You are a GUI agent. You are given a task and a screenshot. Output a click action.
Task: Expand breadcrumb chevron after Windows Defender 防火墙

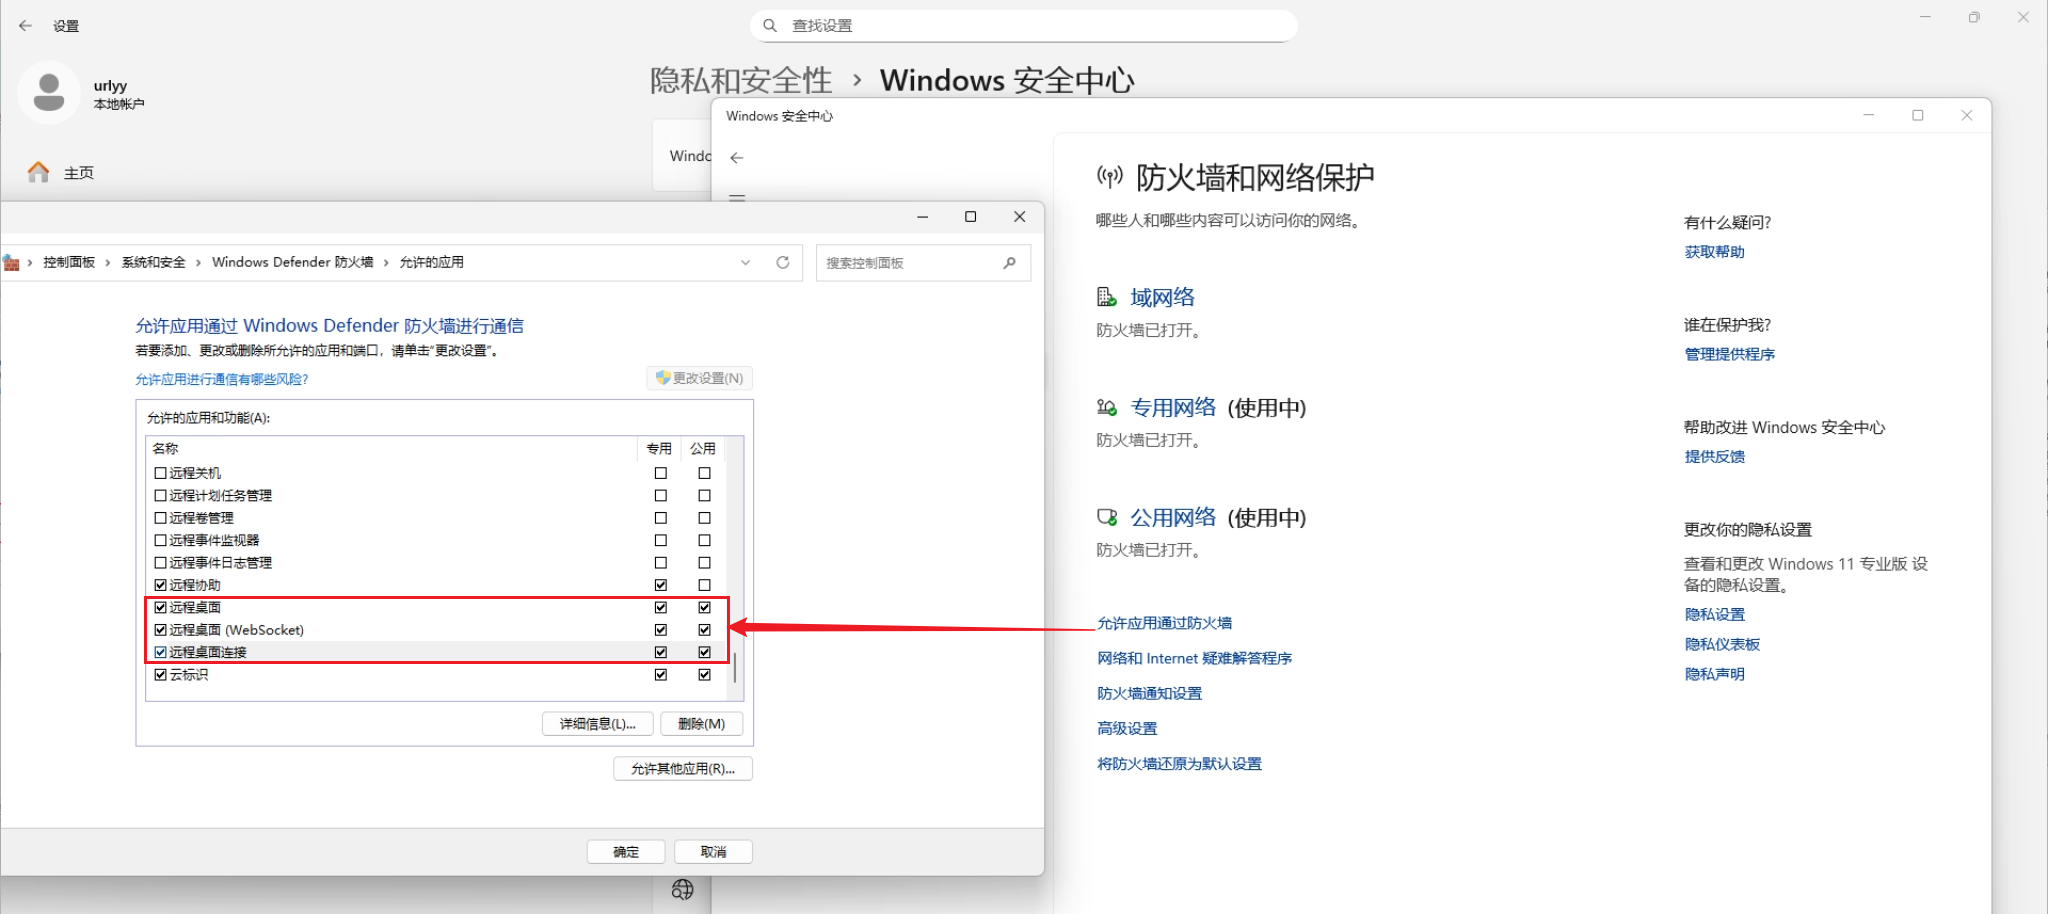click(x=386, y=262)
